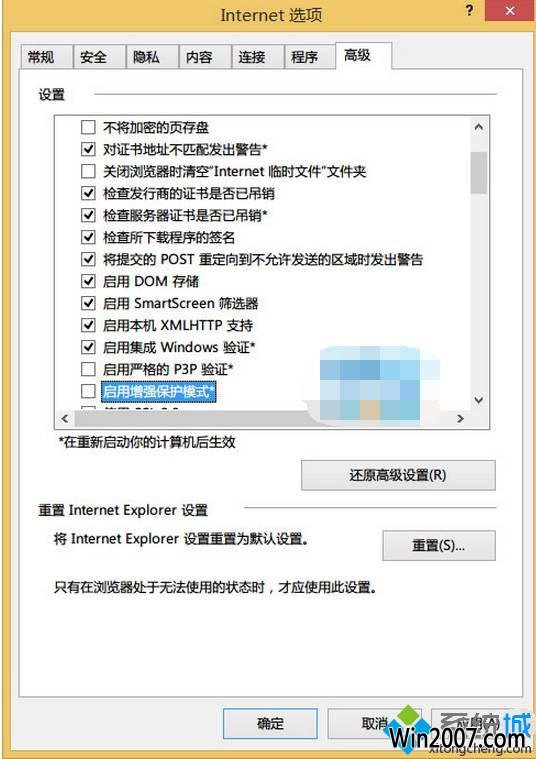536x759 pixels.
Task: Click the horizontal scroll right arrow
Action: click(x=460, y=418)
